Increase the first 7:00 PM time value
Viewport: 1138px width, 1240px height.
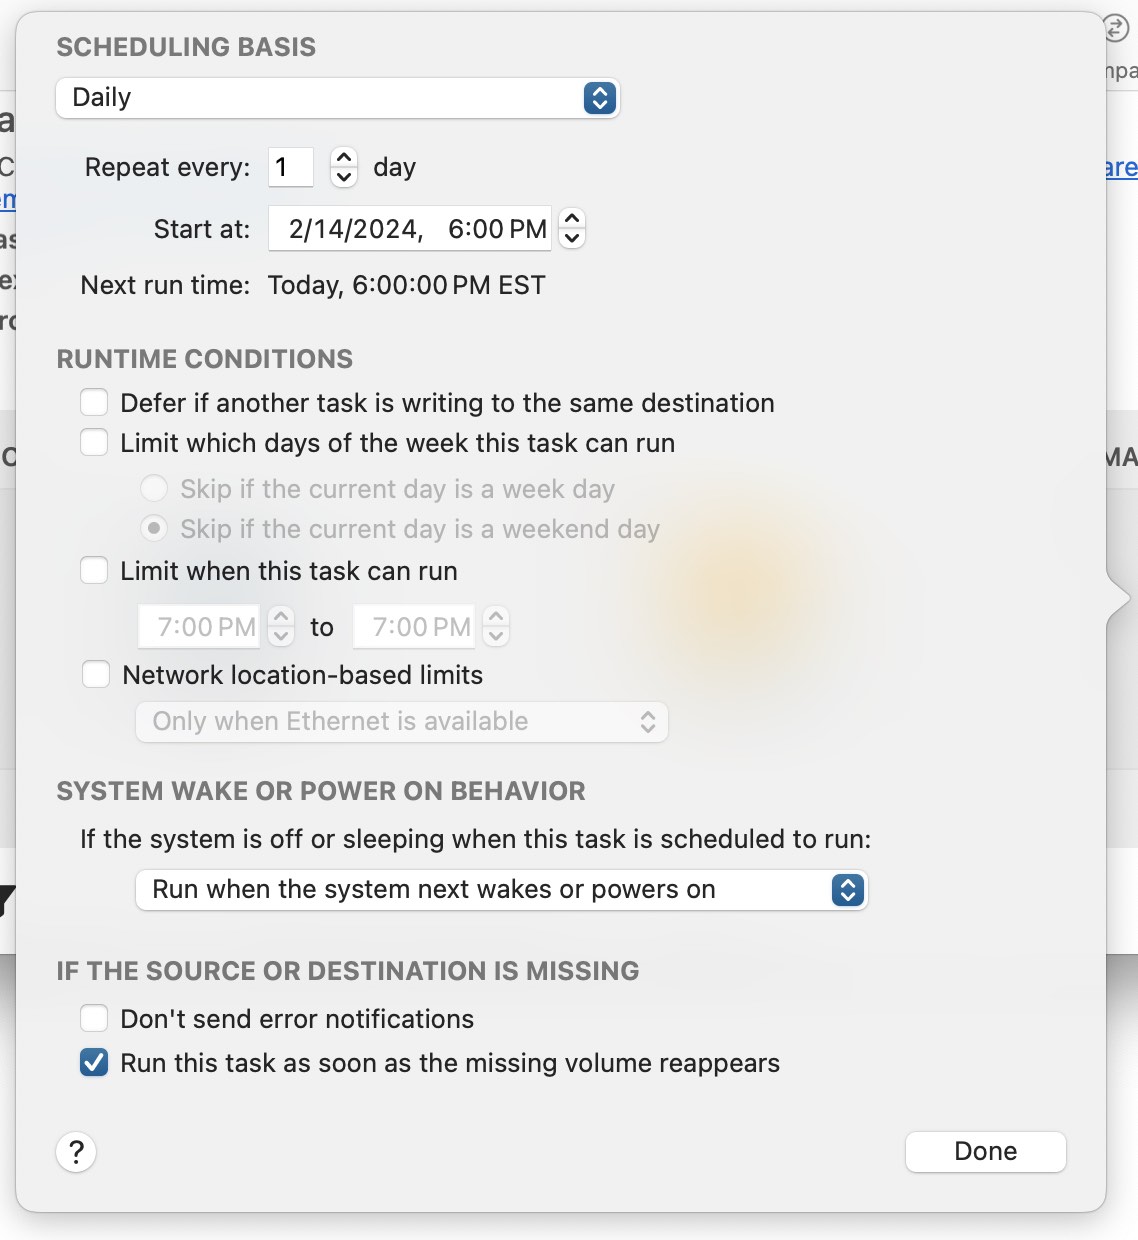(x=281, y=617)
